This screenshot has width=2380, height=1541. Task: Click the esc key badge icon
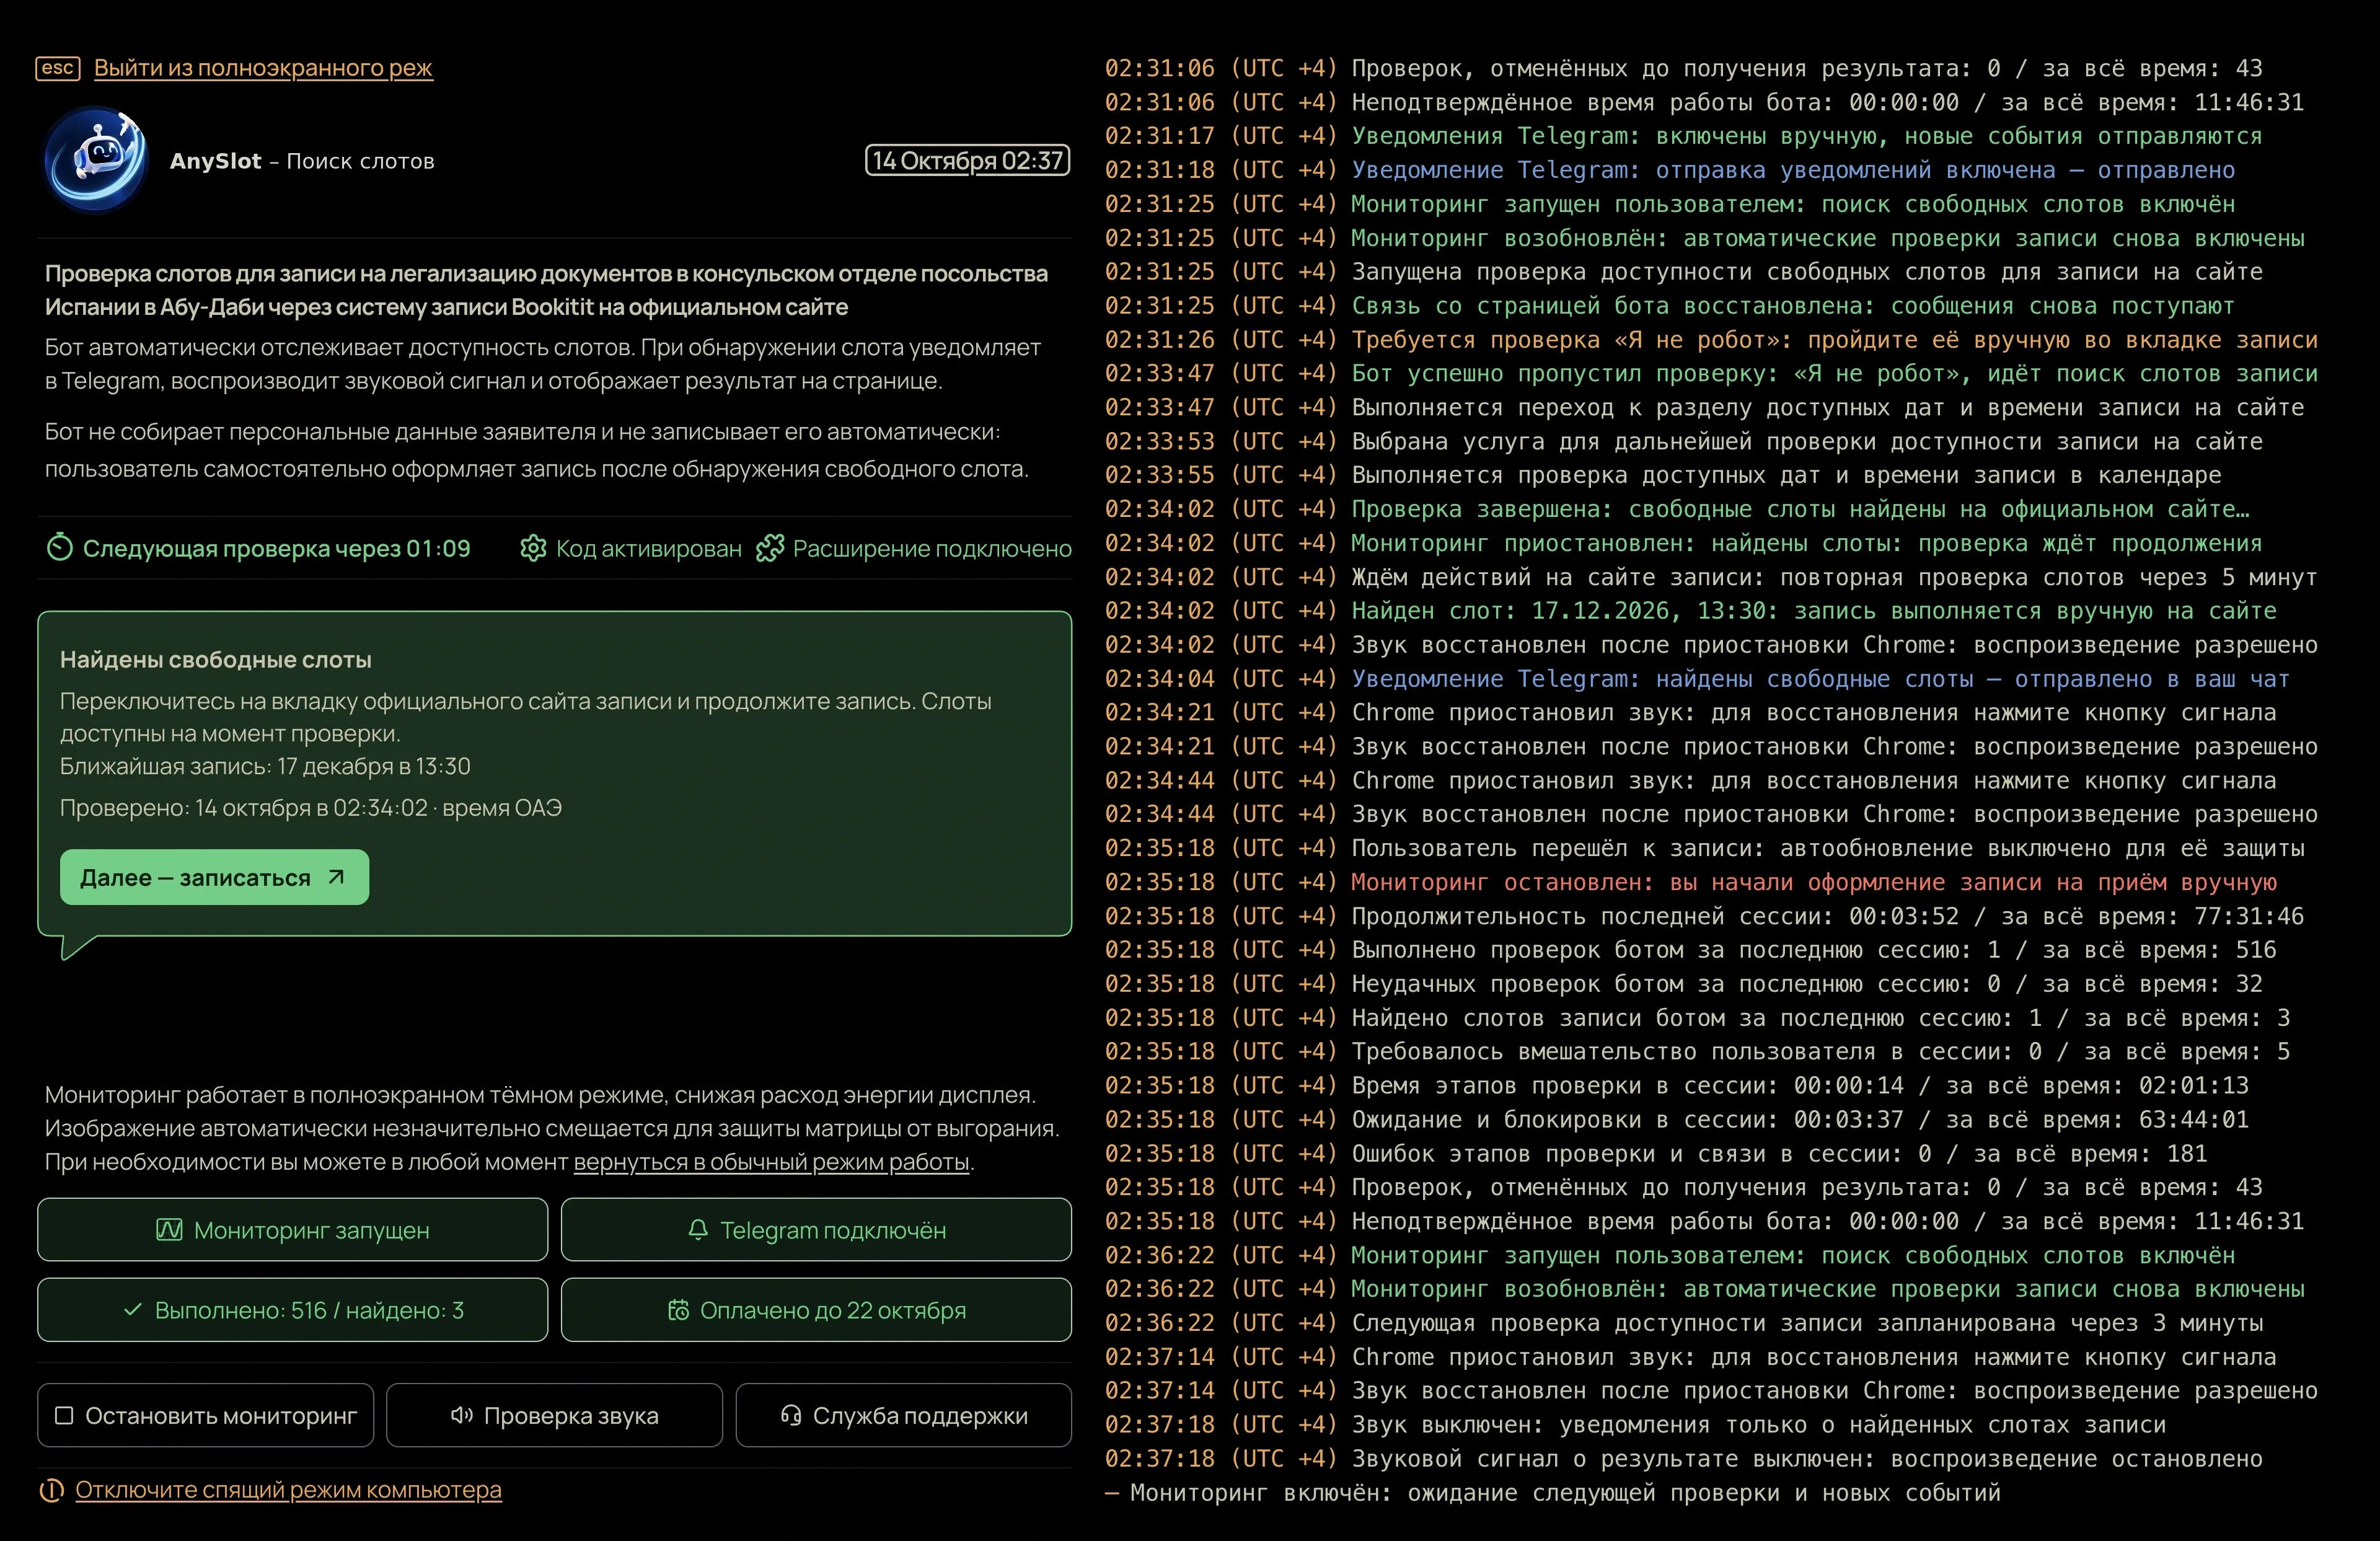(58, 67)
